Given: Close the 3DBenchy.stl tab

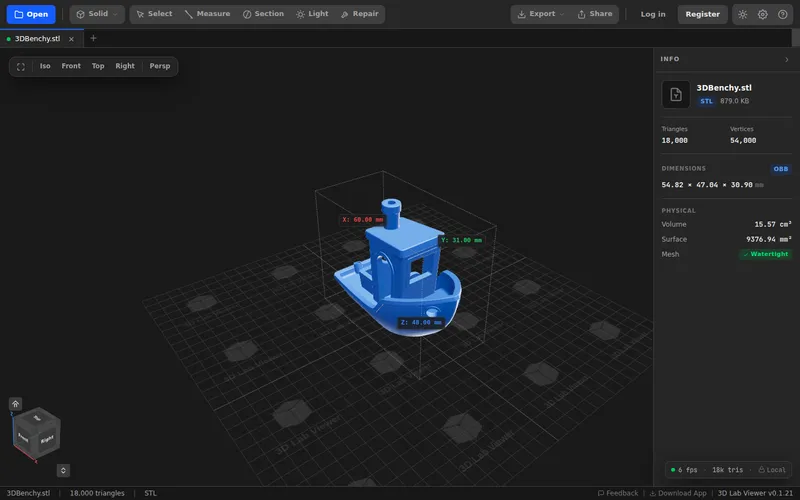Looking at the screenshot, I should [x=71, y=39].
